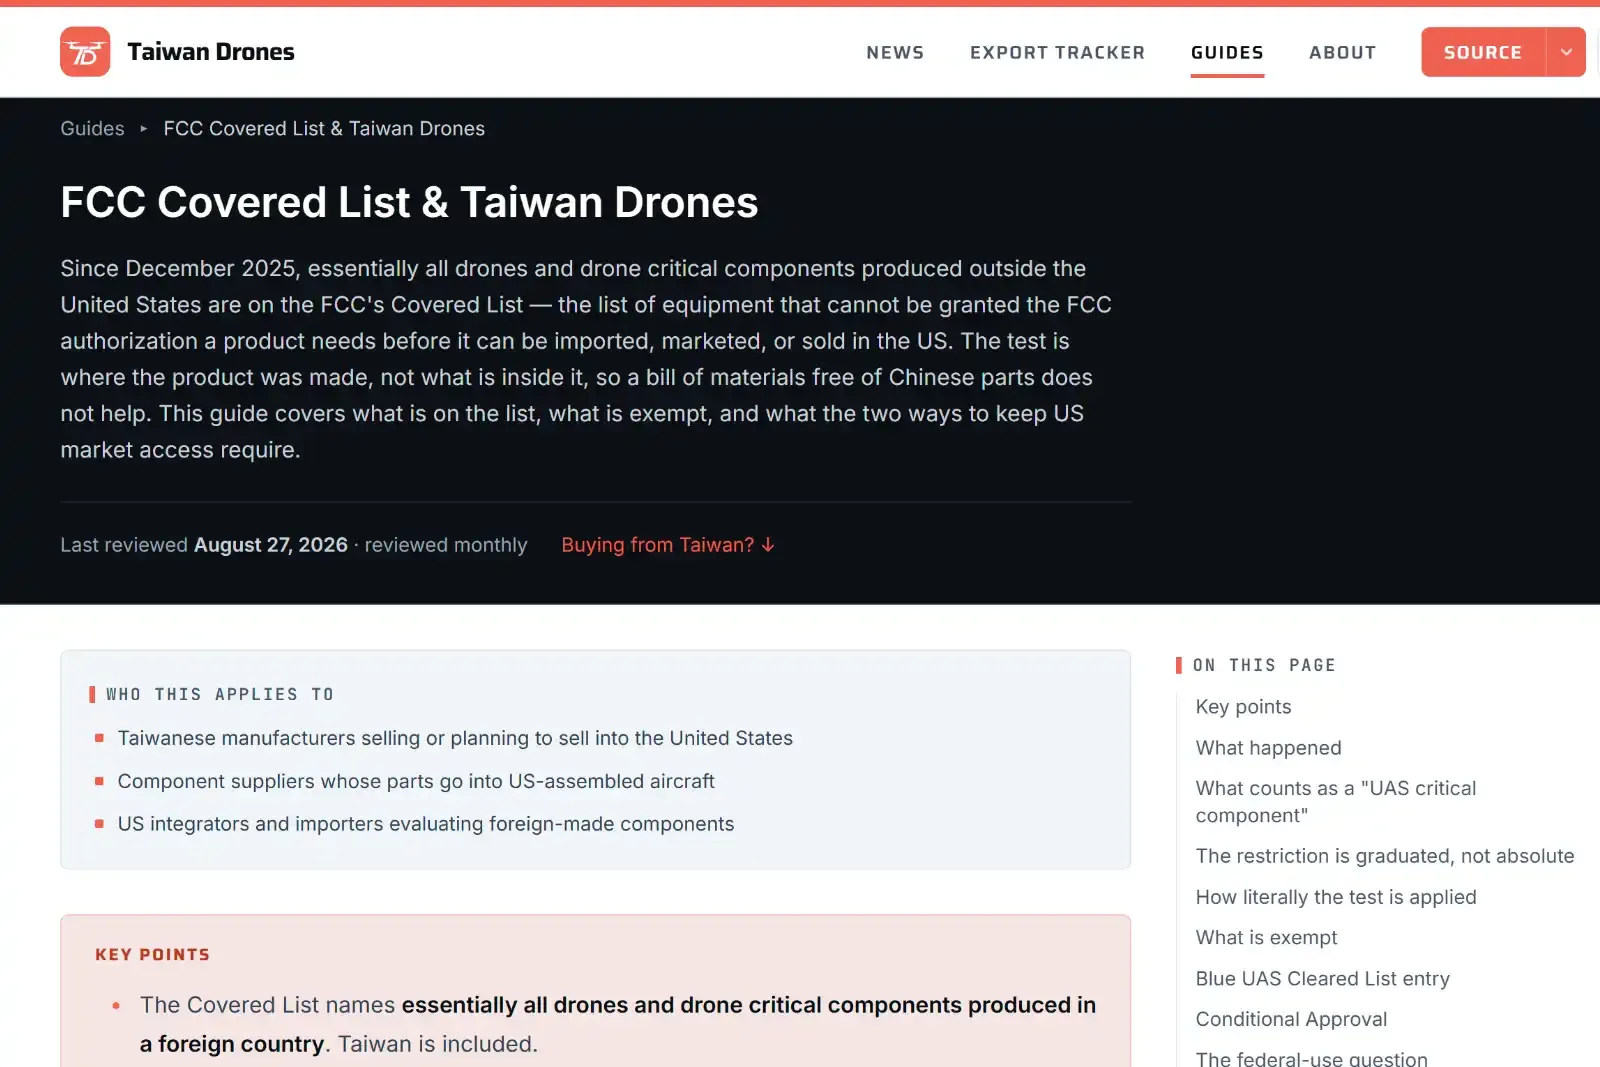The image size is (1600, 1067).
Task: Go to How literally the test is applied
Action: [1335, 897]
